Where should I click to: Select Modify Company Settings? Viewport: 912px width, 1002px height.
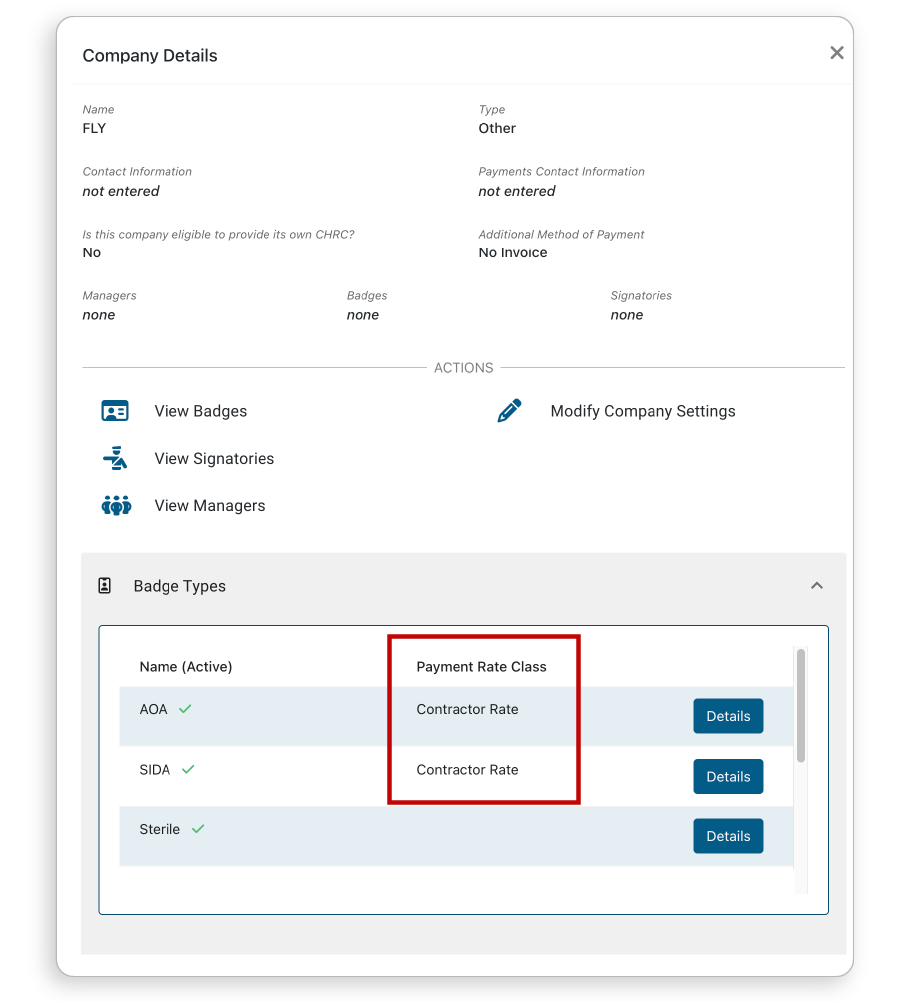click(643, 411)
